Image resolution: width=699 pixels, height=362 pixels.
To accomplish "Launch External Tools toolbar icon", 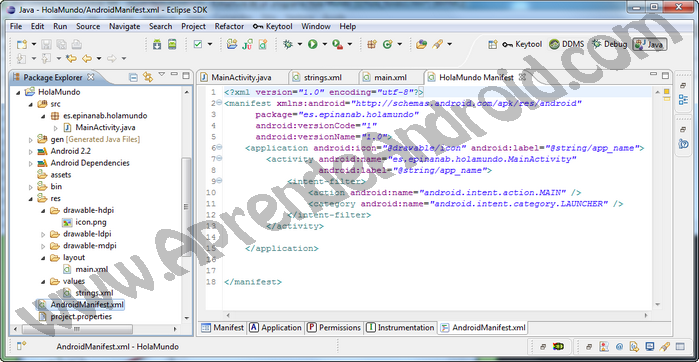I will [x=337, y=44].
